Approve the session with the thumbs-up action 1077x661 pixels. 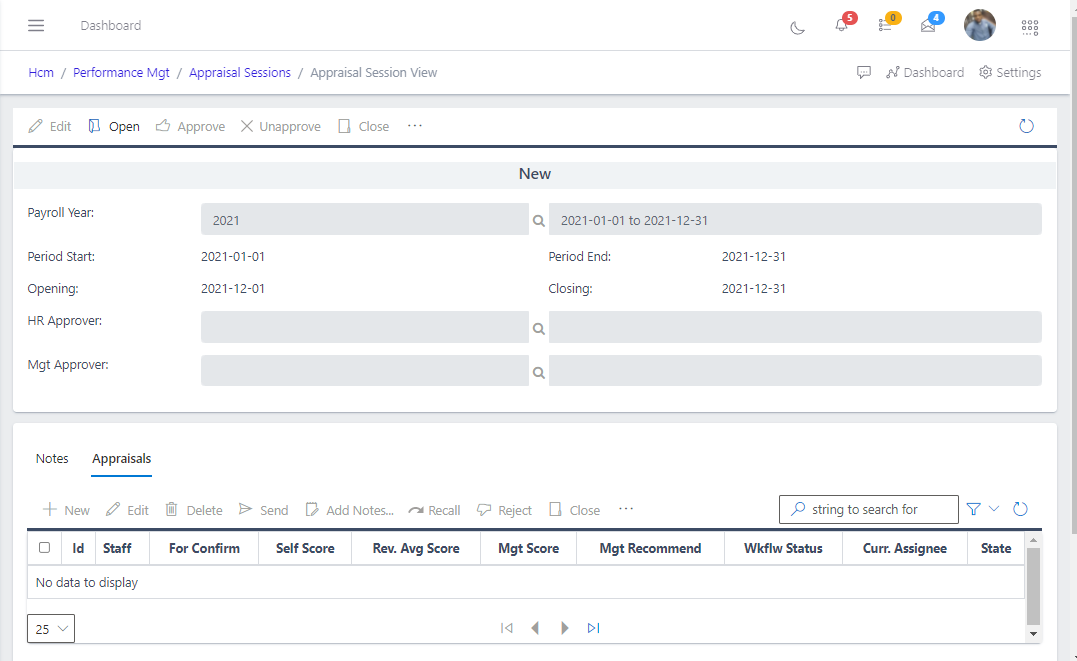[189, 126]
